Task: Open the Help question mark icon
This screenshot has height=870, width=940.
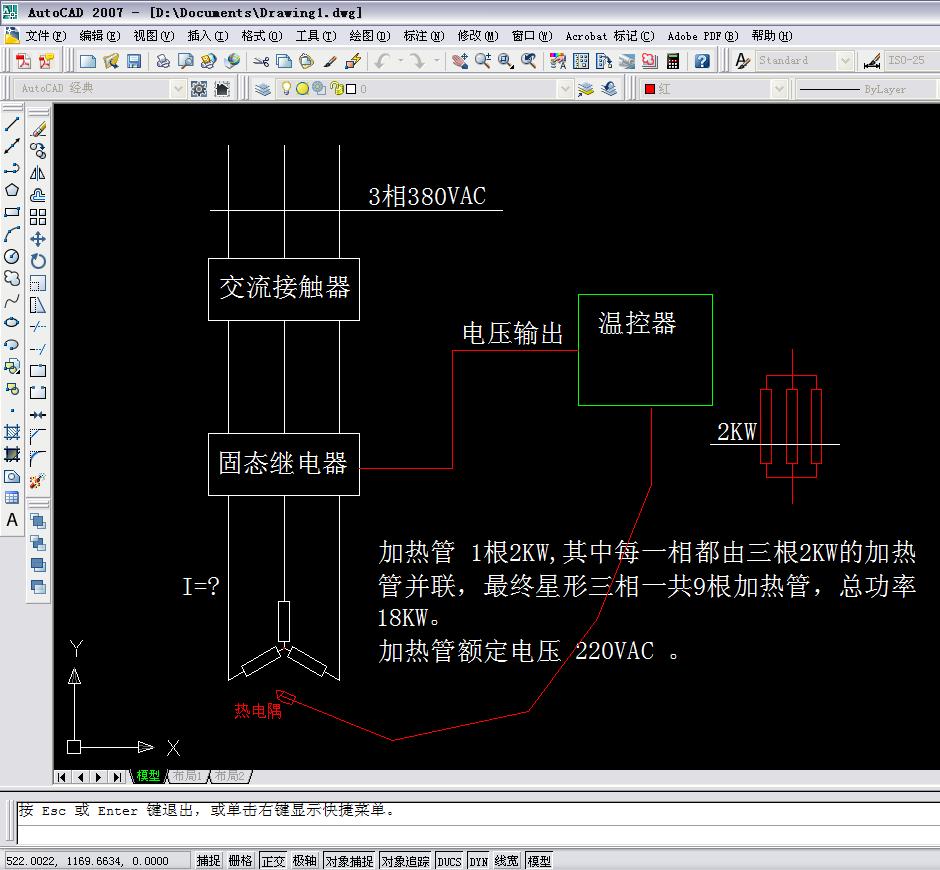Action: coord(702,61)
